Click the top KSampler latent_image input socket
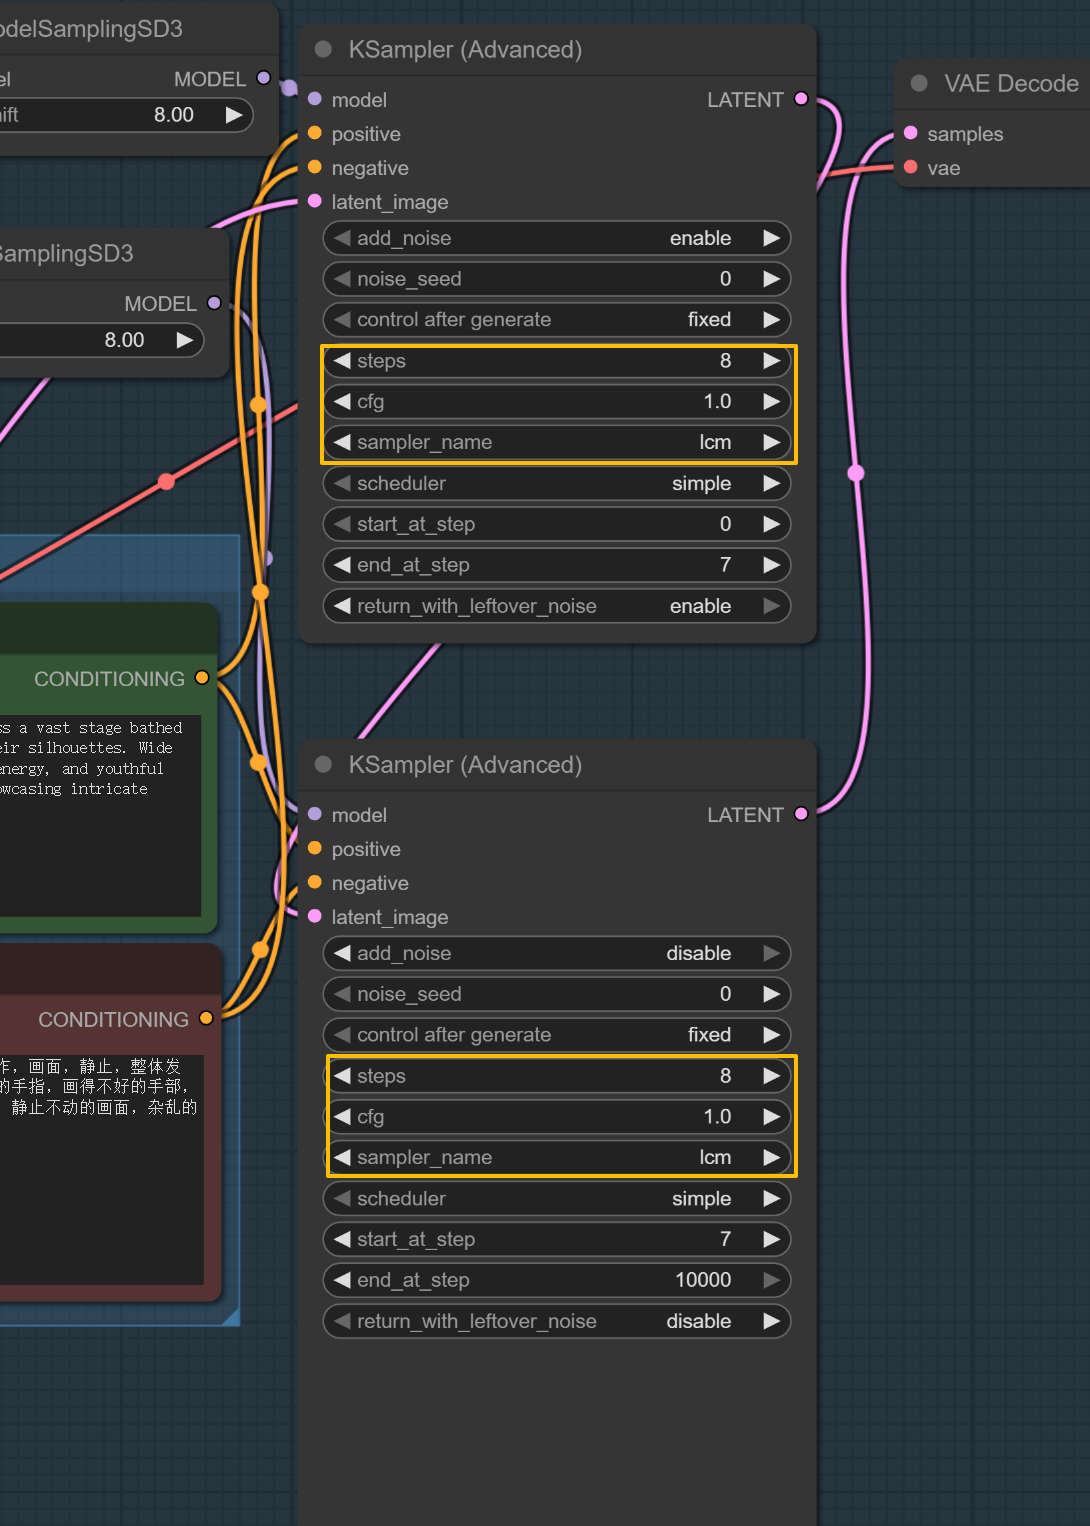The height and width of the screenshot is (1526, 1090). (315, 201)
